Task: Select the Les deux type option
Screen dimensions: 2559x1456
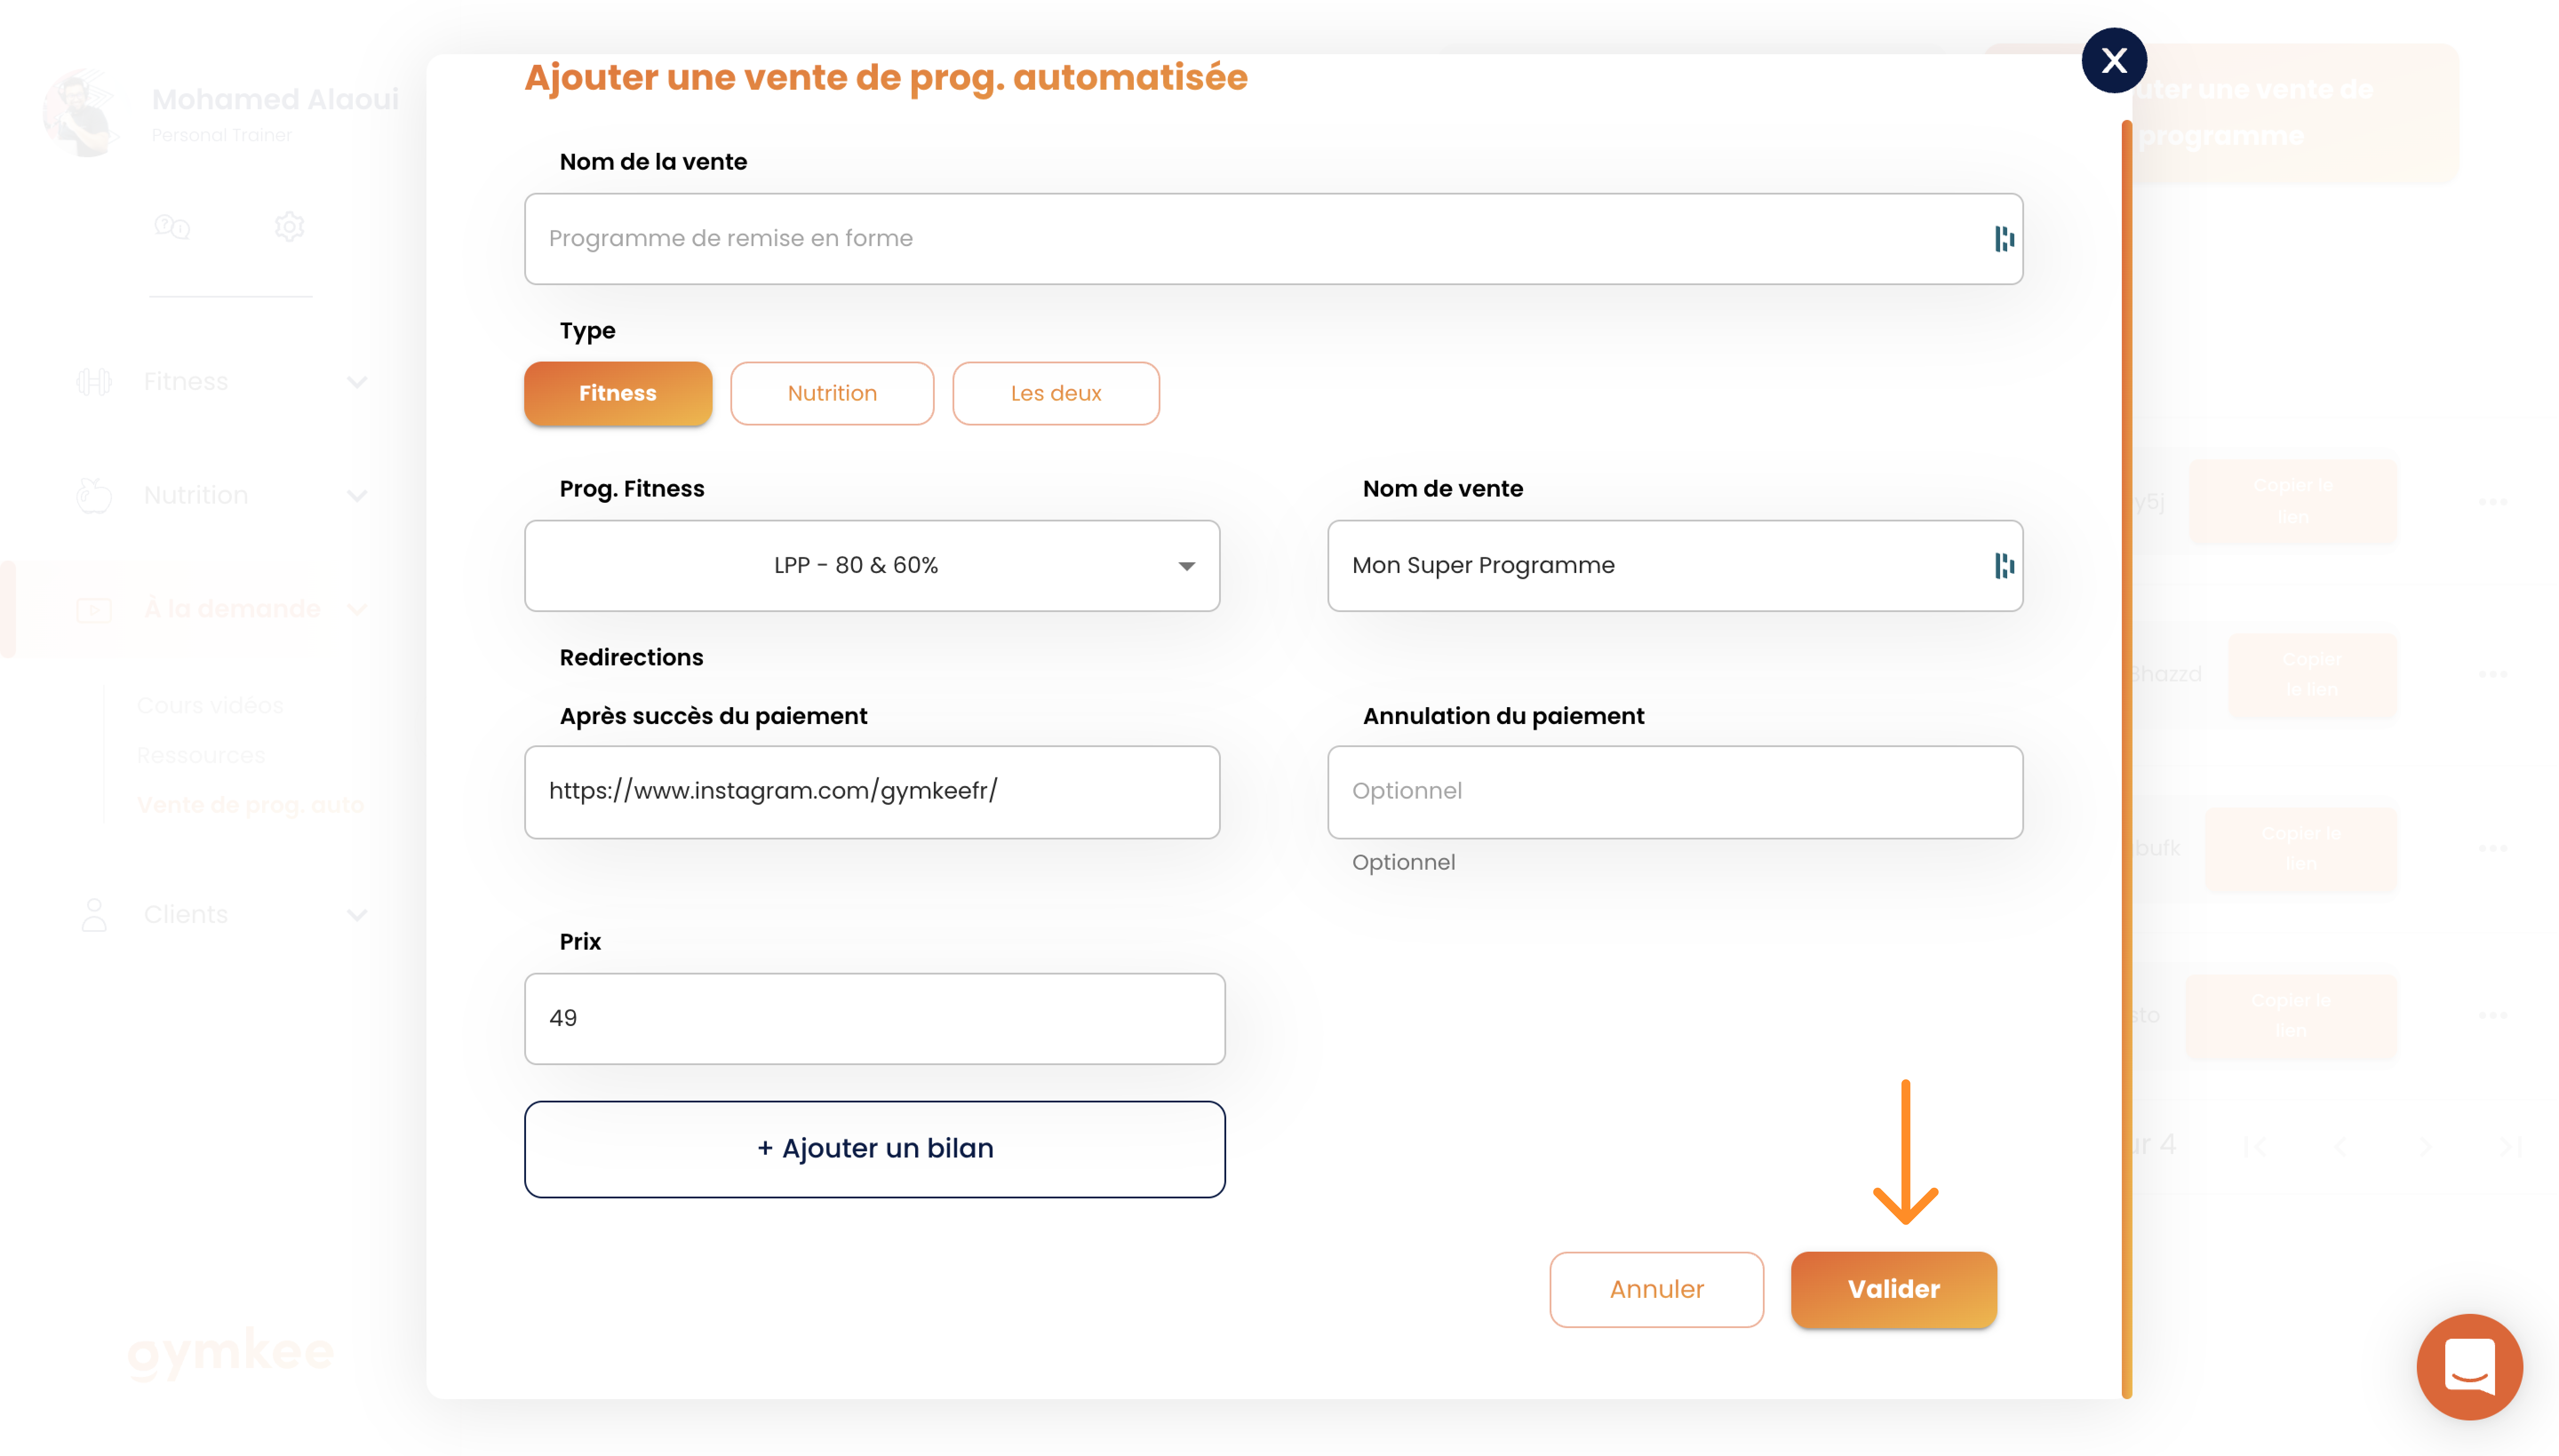Action: click(x=1055, y=393)
